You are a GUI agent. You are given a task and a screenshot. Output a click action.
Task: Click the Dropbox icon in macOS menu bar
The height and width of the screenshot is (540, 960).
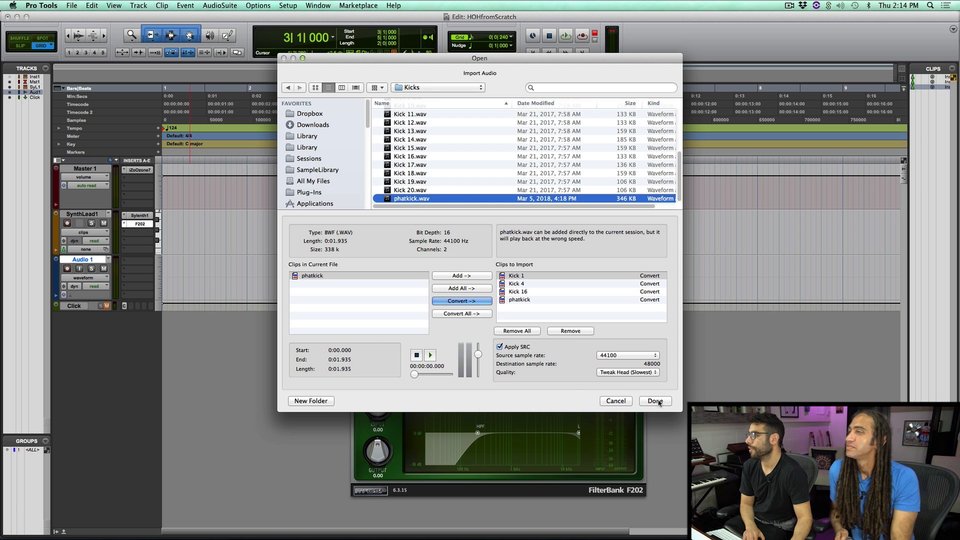803,5
